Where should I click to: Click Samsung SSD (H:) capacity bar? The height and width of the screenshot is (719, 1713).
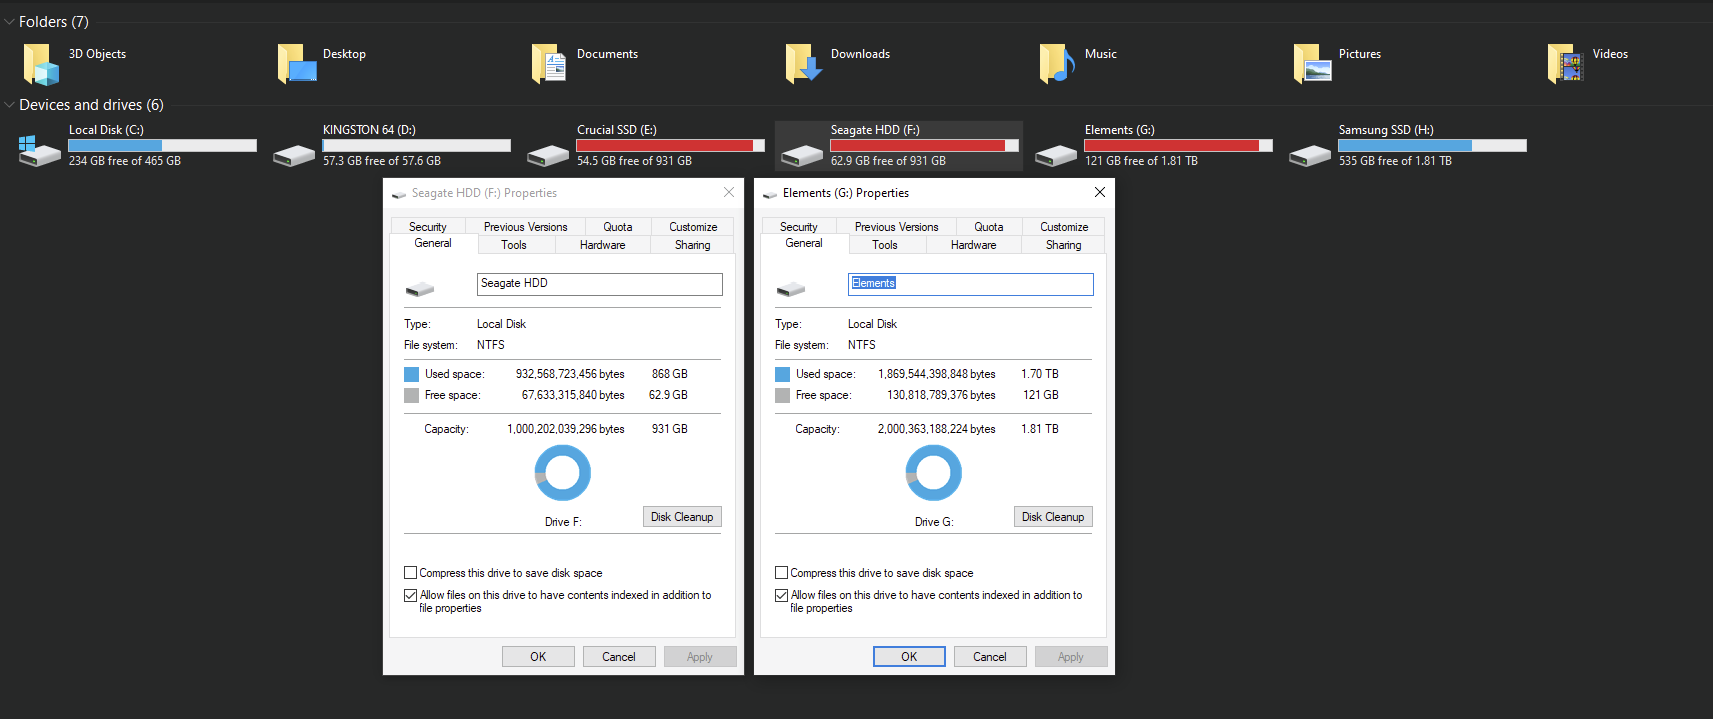pos(1433,146)
